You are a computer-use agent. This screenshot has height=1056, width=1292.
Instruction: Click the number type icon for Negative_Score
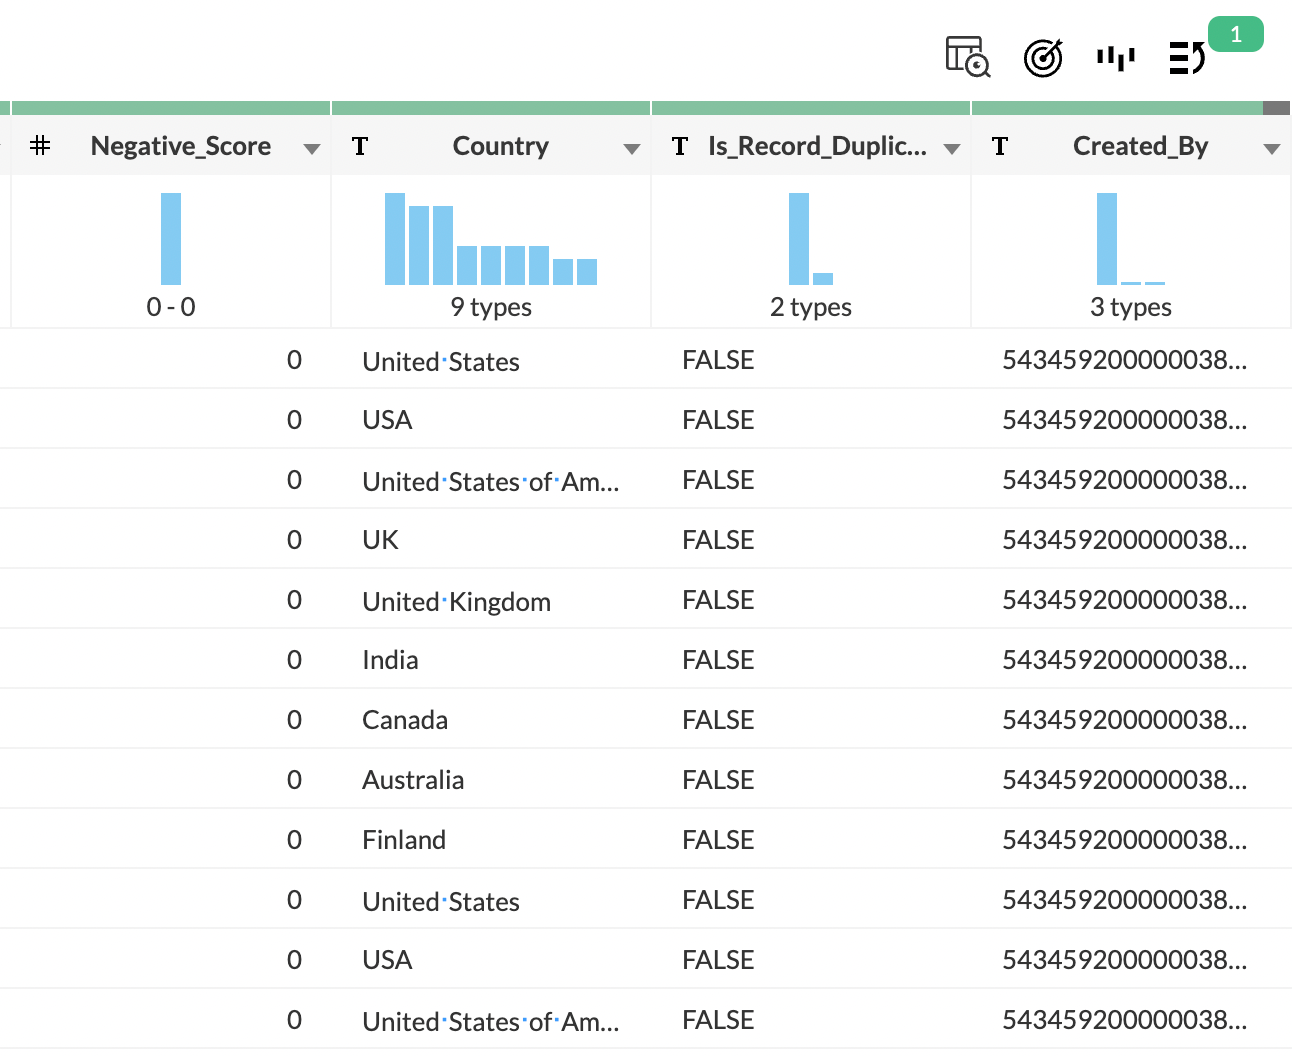40,146
